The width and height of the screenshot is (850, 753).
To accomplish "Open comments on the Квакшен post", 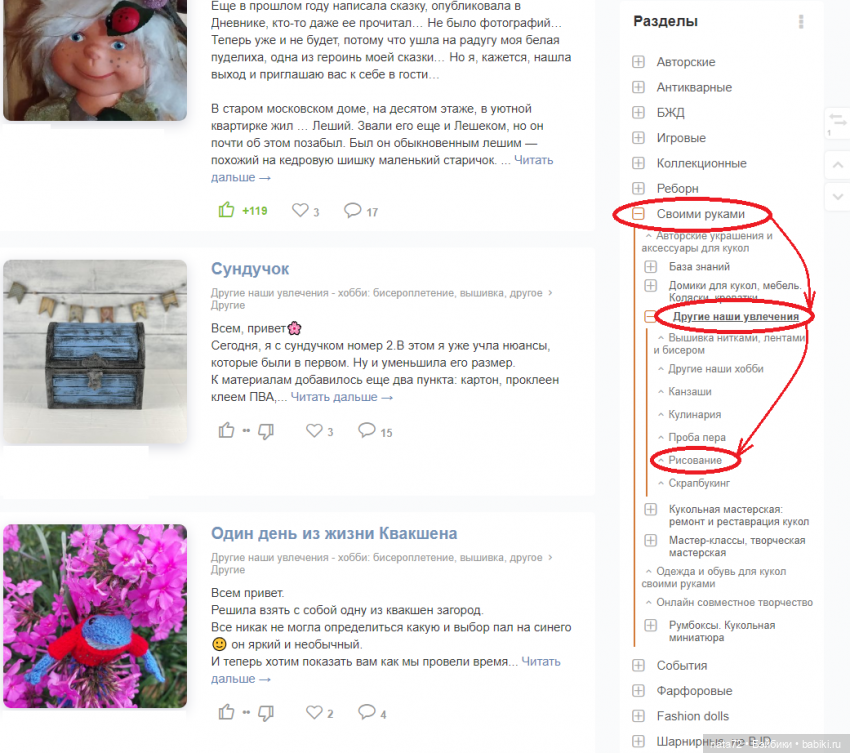I will point(367,713).
